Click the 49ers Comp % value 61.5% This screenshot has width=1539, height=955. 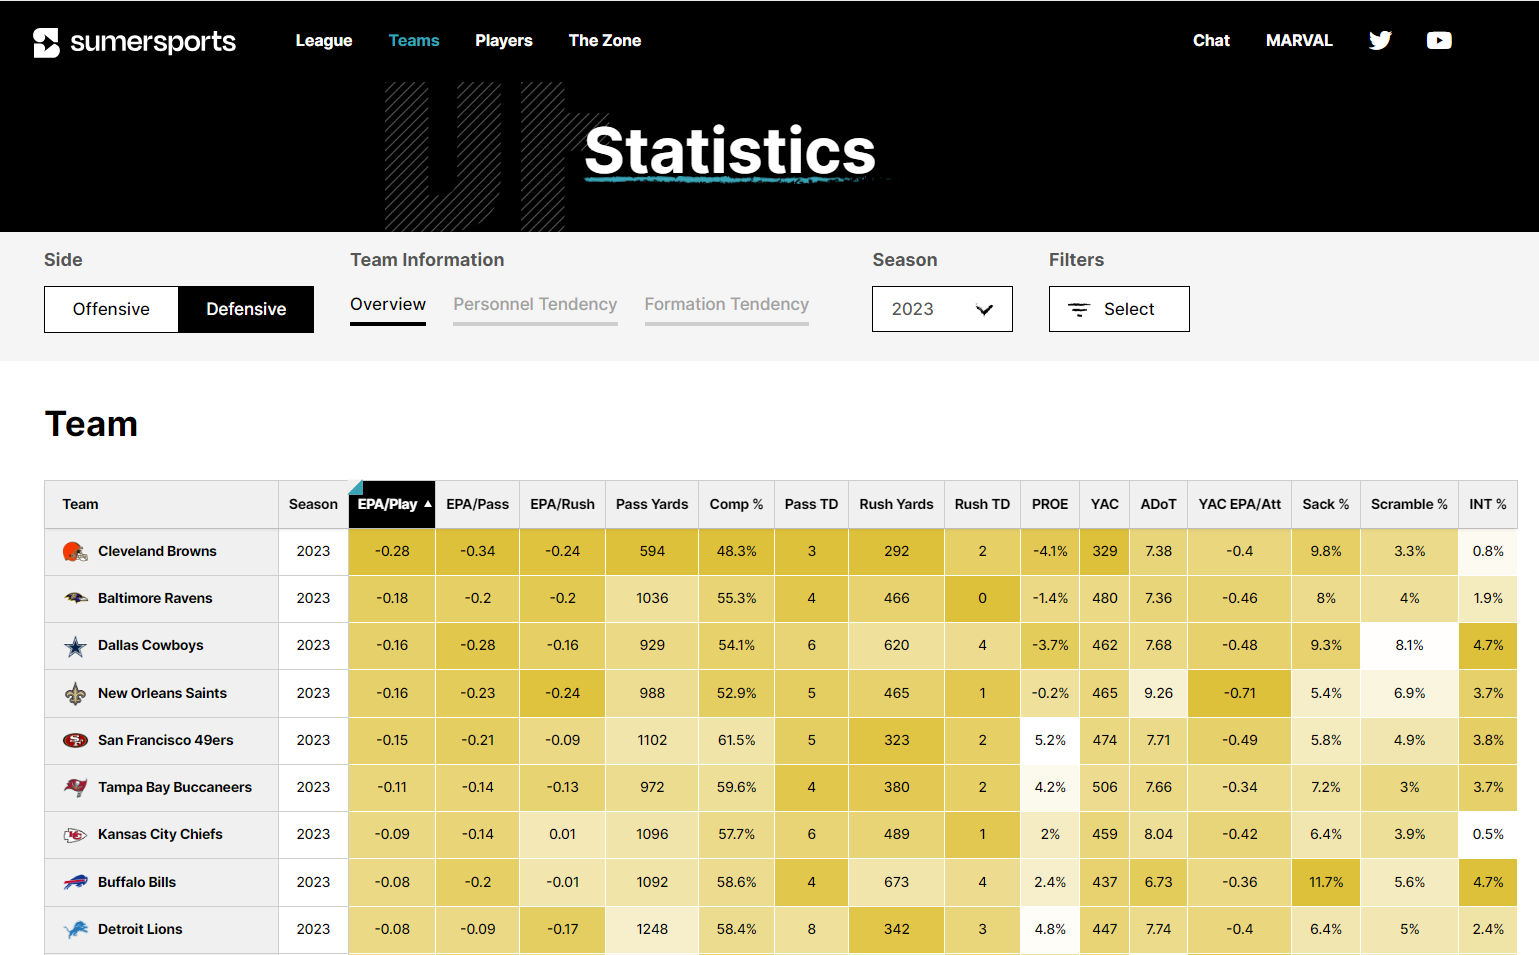(737, 740)
